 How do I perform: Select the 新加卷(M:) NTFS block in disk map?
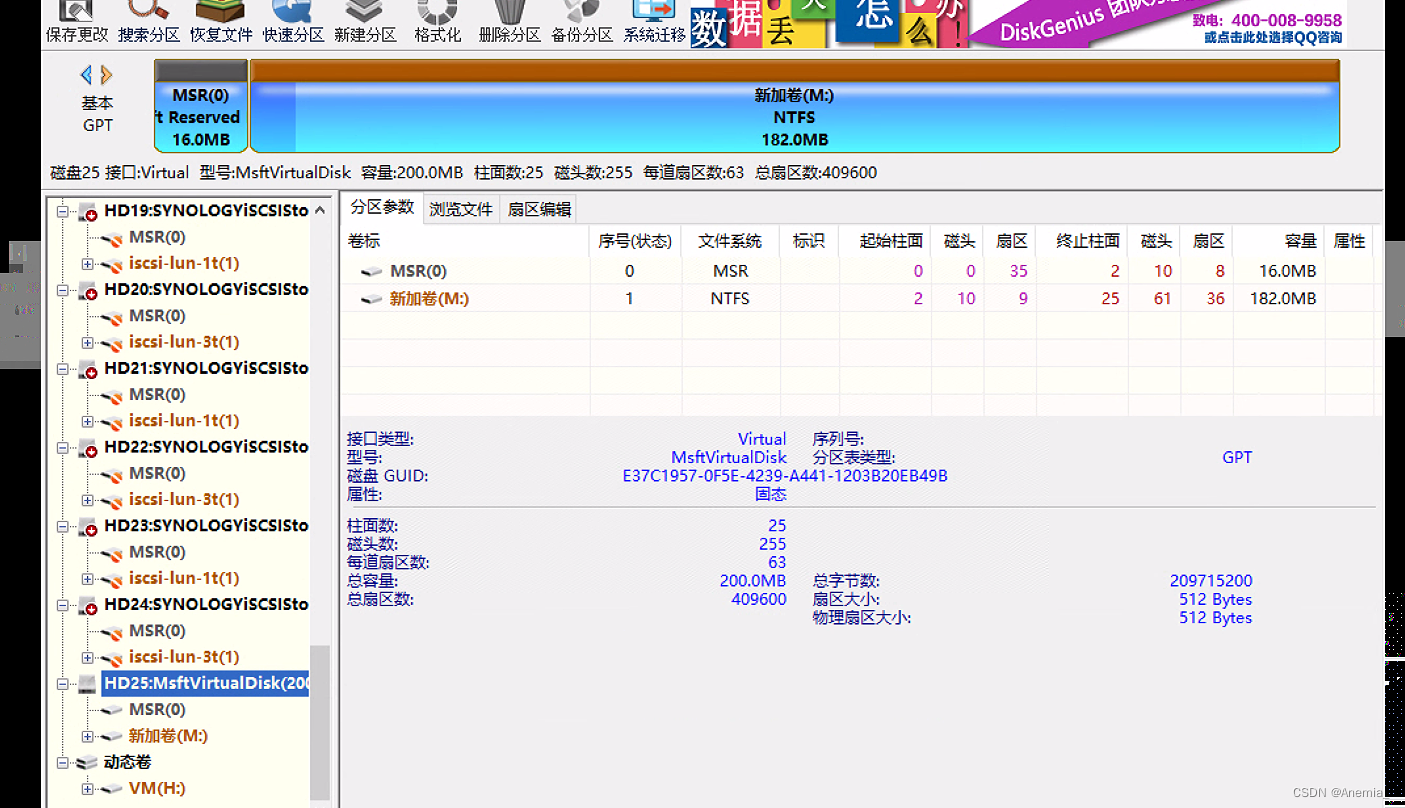pos(794,106)
